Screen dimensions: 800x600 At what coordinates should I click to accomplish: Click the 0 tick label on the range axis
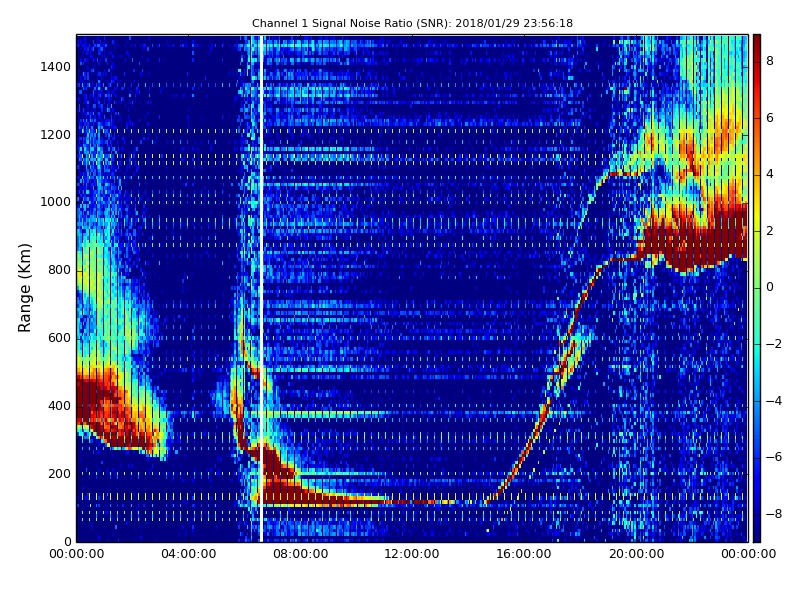click(x=67, y=541)
